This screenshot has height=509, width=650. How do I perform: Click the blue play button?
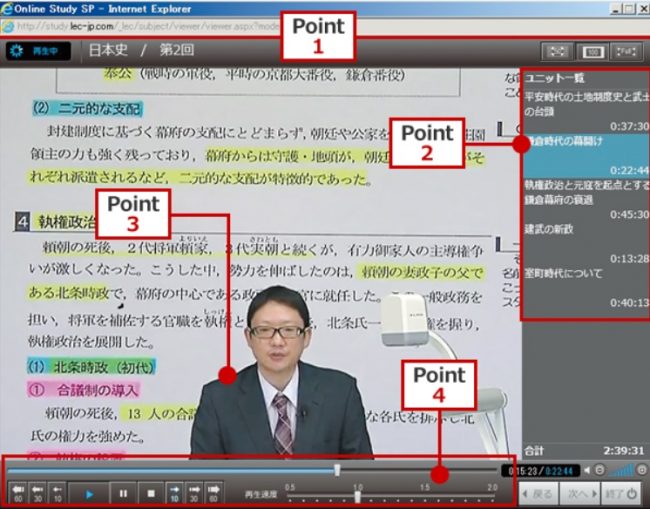(x=89, y=493)
